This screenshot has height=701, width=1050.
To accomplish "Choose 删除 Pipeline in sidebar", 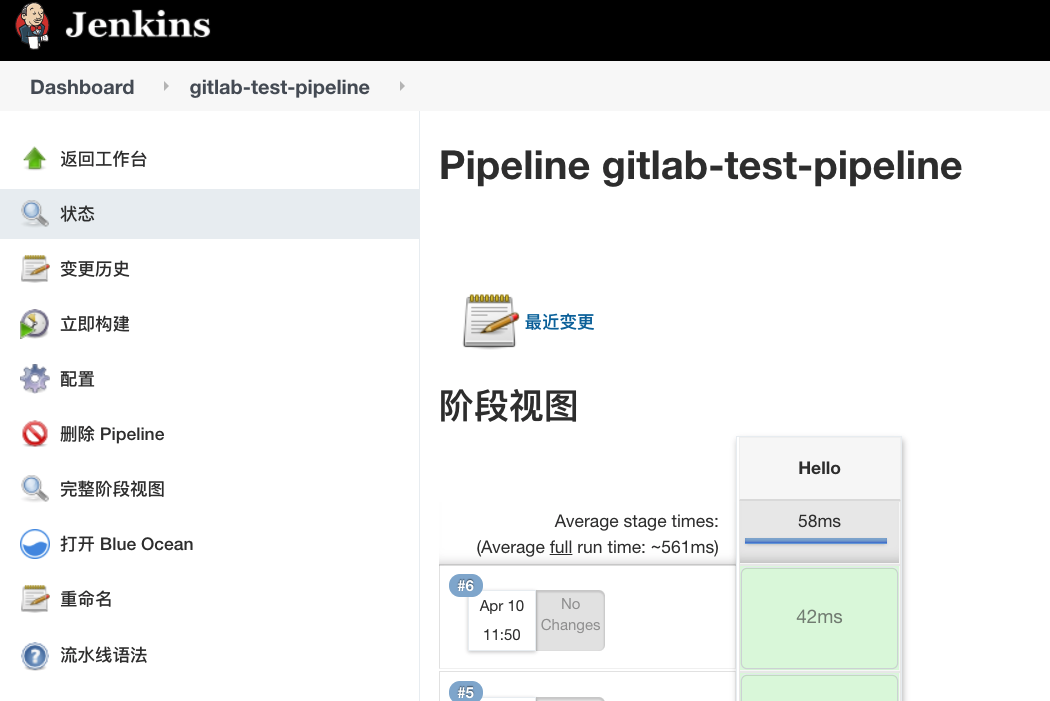I will [112, 434].
